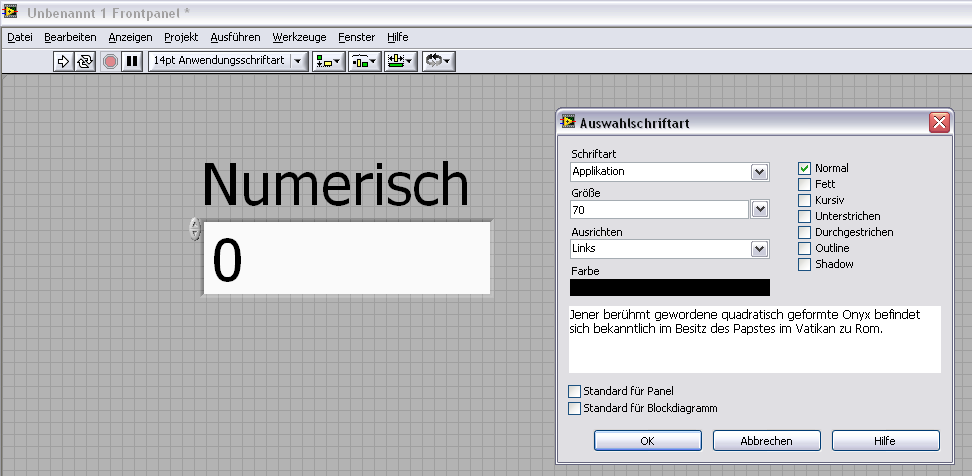Click the Pause toolbar icon

(131, 61)
